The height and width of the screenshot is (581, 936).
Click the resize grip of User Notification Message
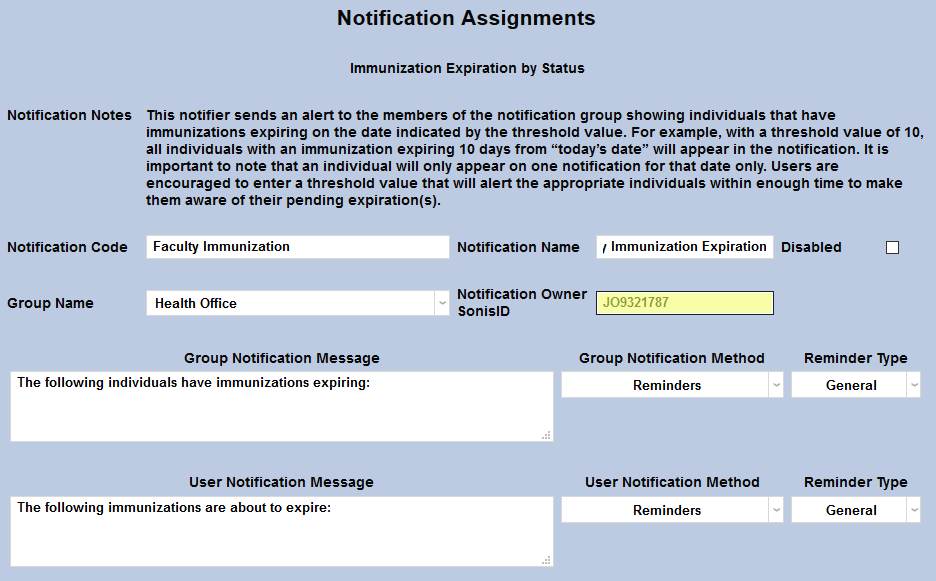546,558
